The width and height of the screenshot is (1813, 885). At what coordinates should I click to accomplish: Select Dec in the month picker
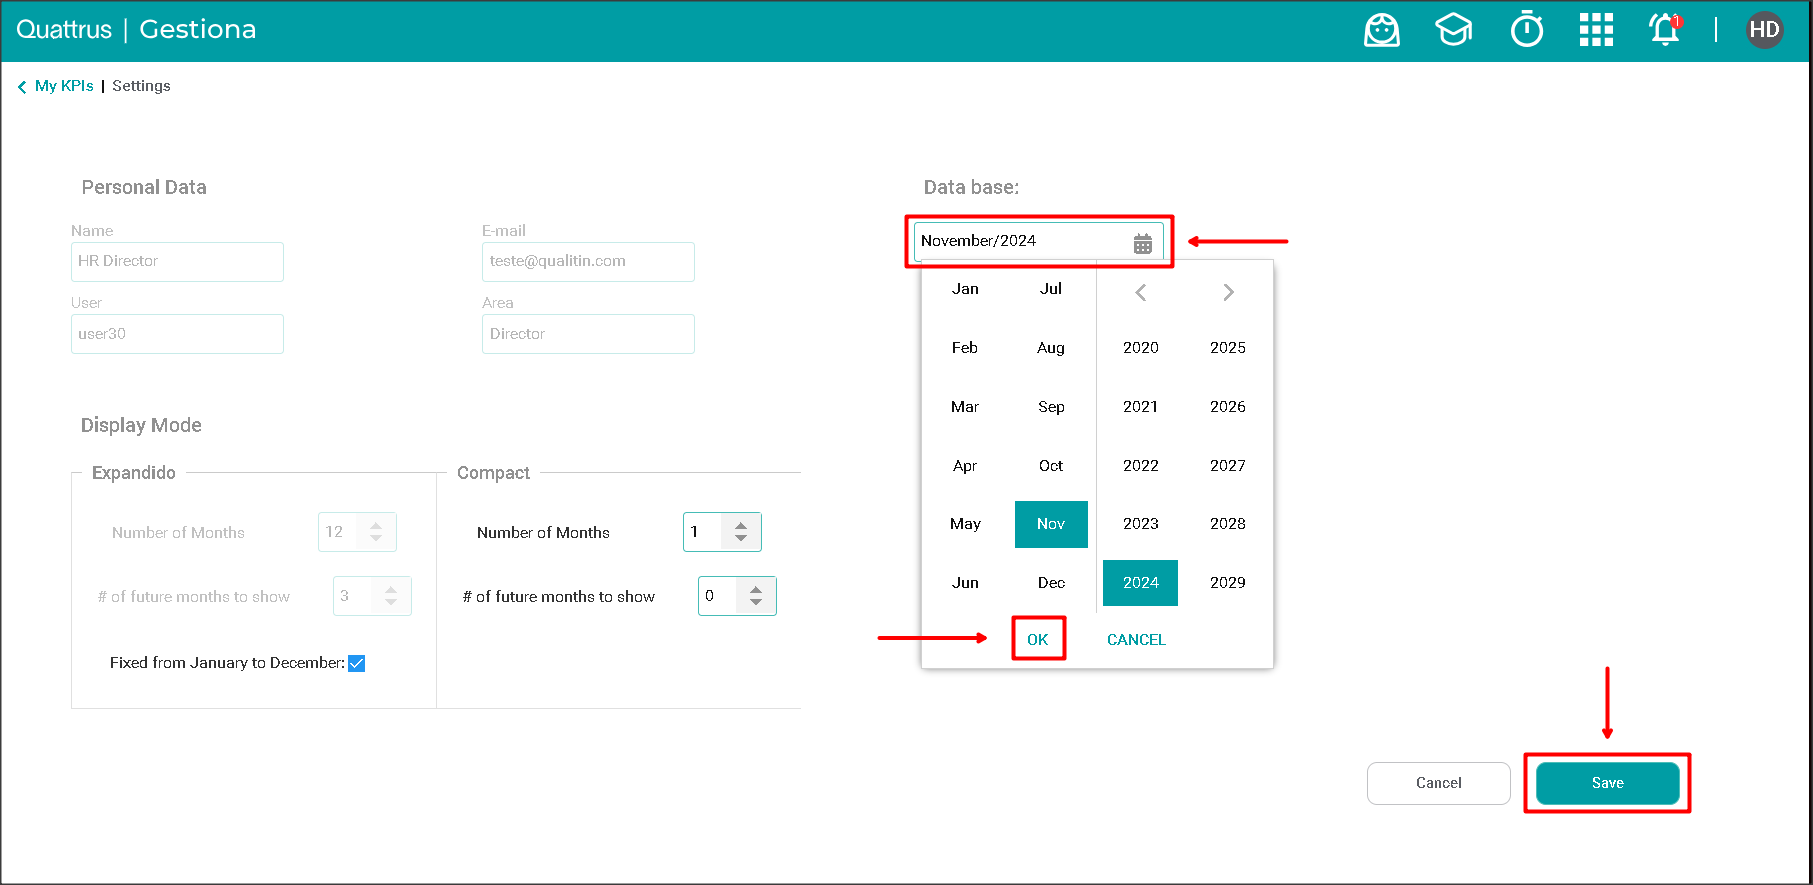pos(1051,583)
